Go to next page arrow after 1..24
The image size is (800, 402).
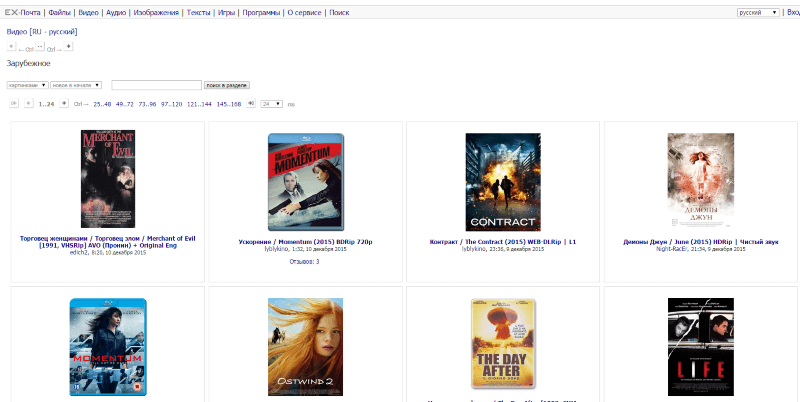tap(64, 104)
